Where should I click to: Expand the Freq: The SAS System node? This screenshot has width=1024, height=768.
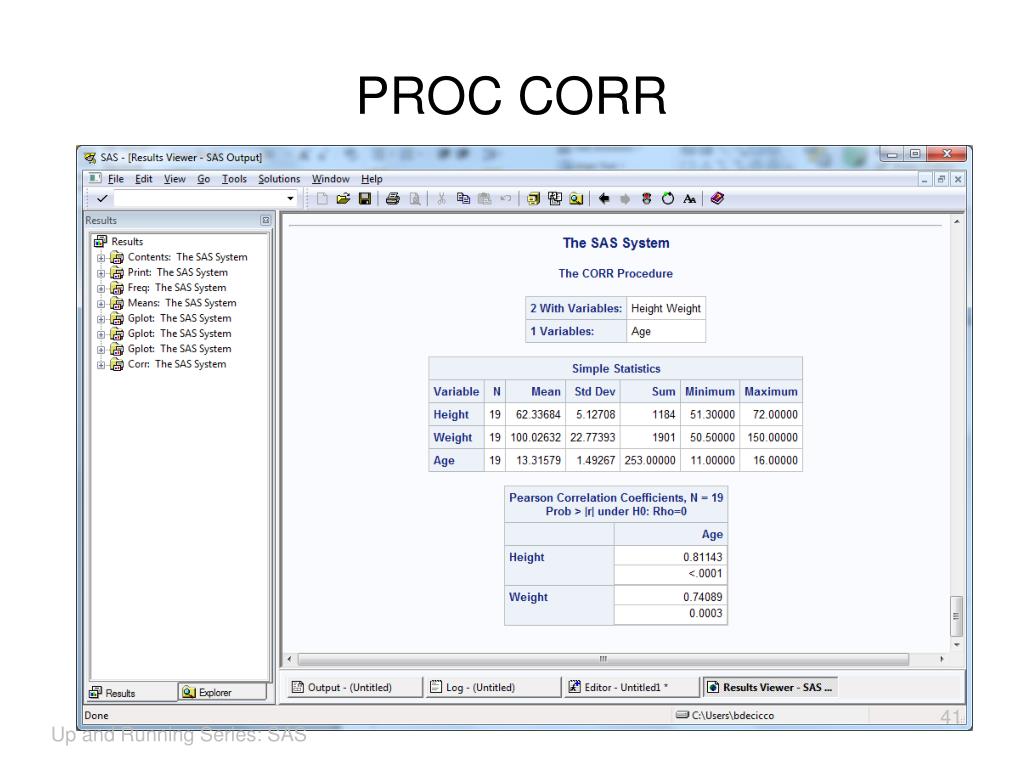click(x=101, y=289)
